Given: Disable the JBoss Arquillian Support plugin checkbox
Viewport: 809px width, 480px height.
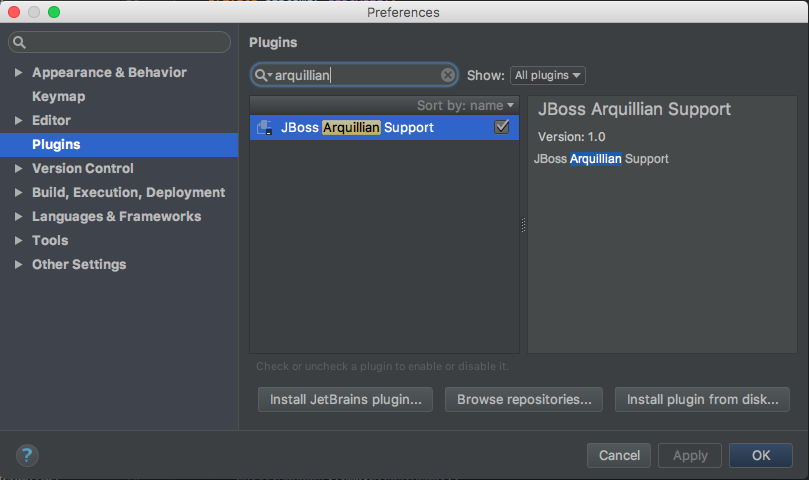Looking at the screenshot, I should [x=501, y=127].
